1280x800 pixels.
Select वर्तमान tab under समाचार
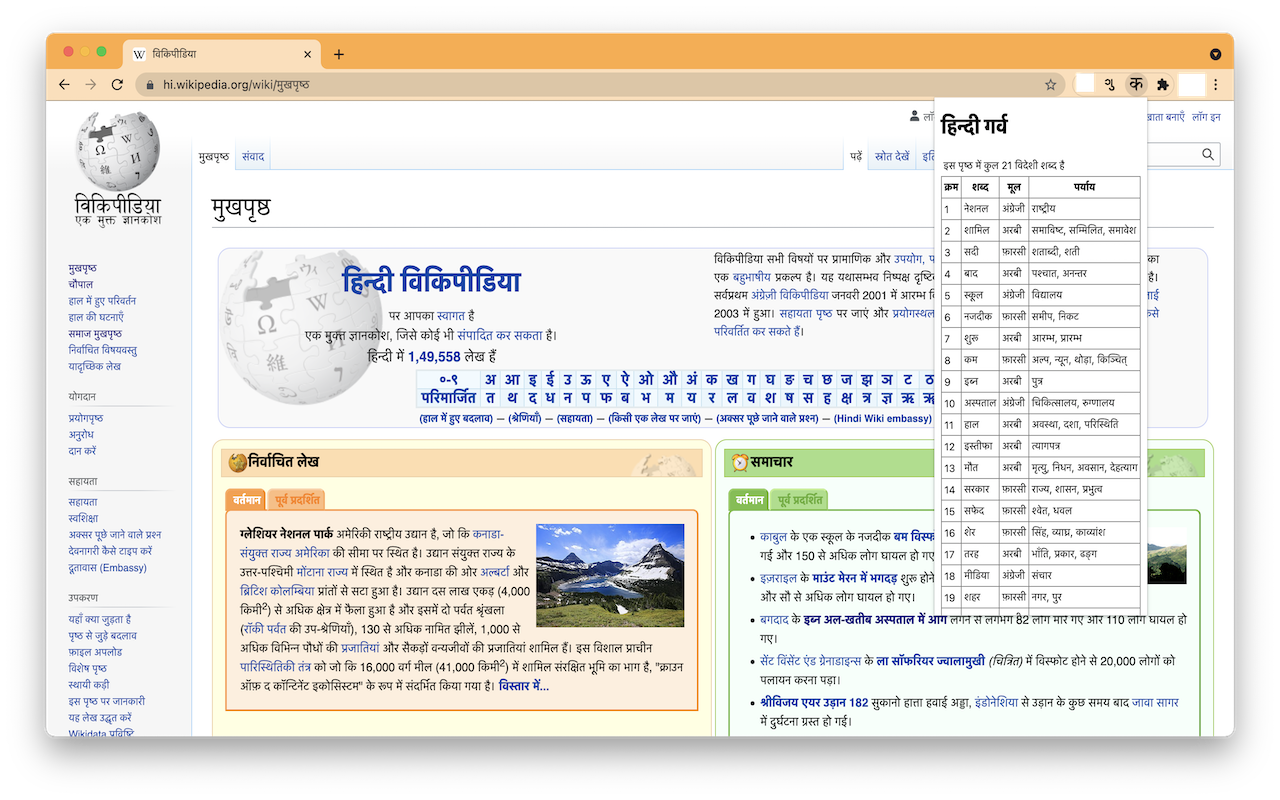click(x=749, y=500)
